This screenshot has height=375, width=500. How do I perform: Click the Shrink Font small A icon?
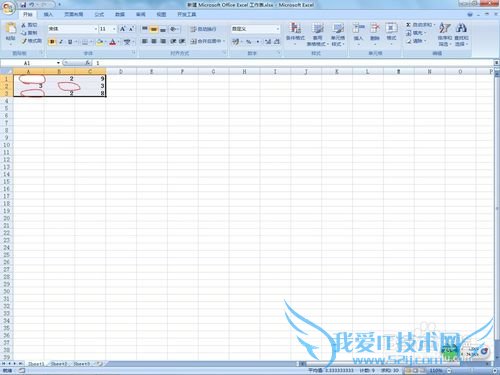click(x=131, y=29)
